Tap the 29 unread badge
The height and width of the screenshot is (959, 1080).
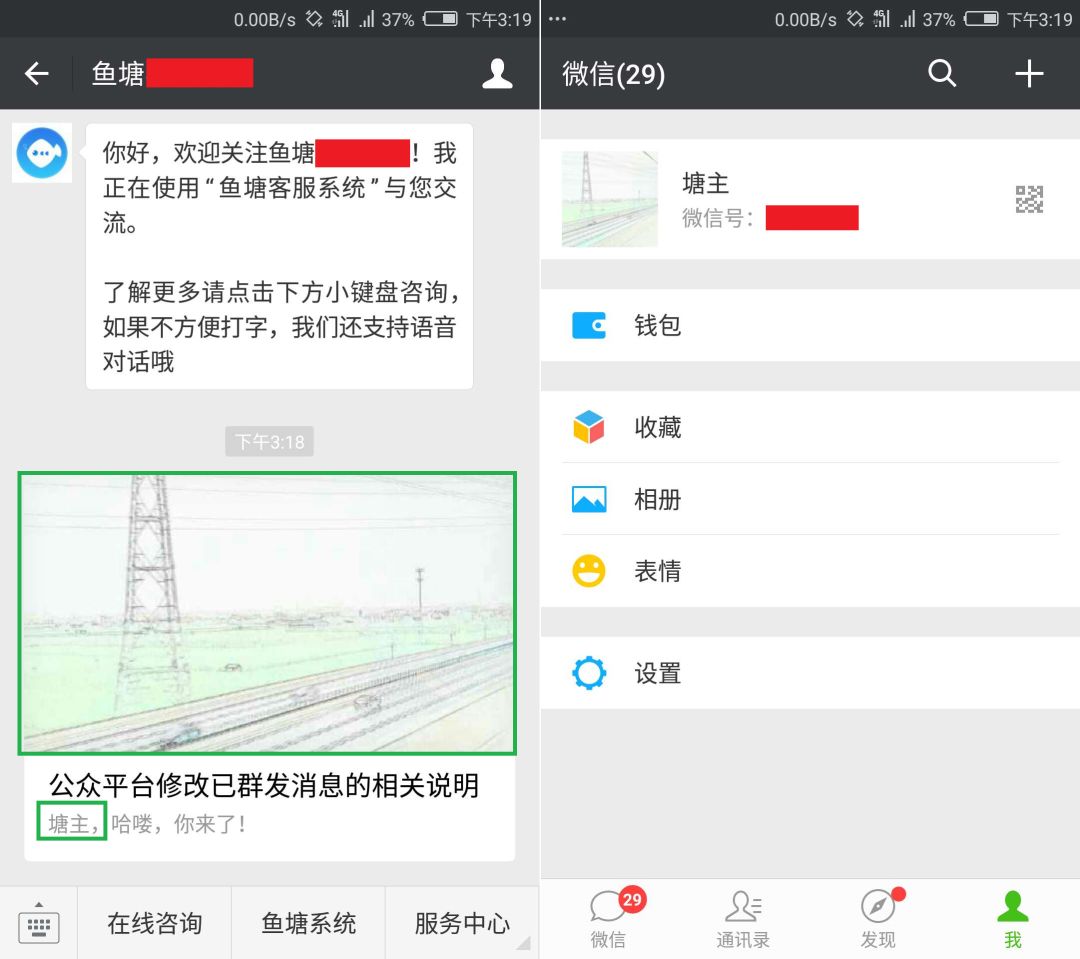632,899
